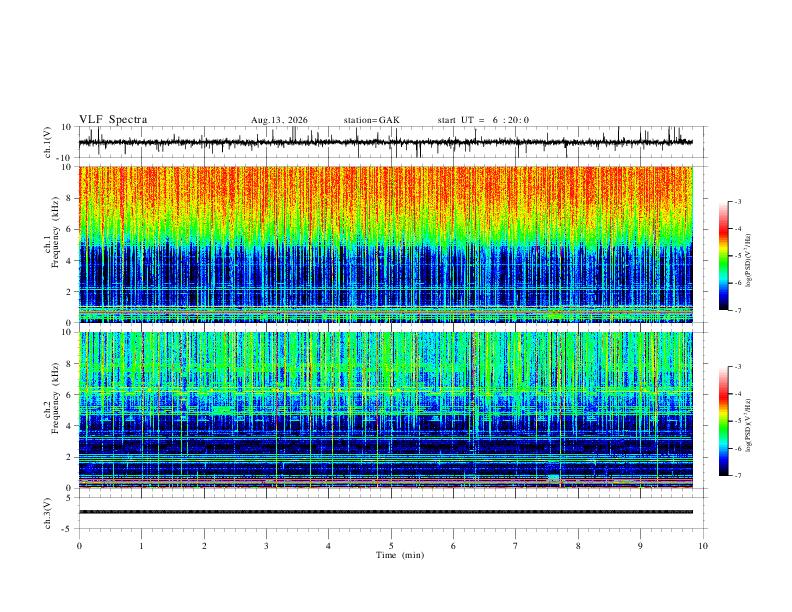Click the "-5" tick on ch.3(V) axis

click(68, 529)
